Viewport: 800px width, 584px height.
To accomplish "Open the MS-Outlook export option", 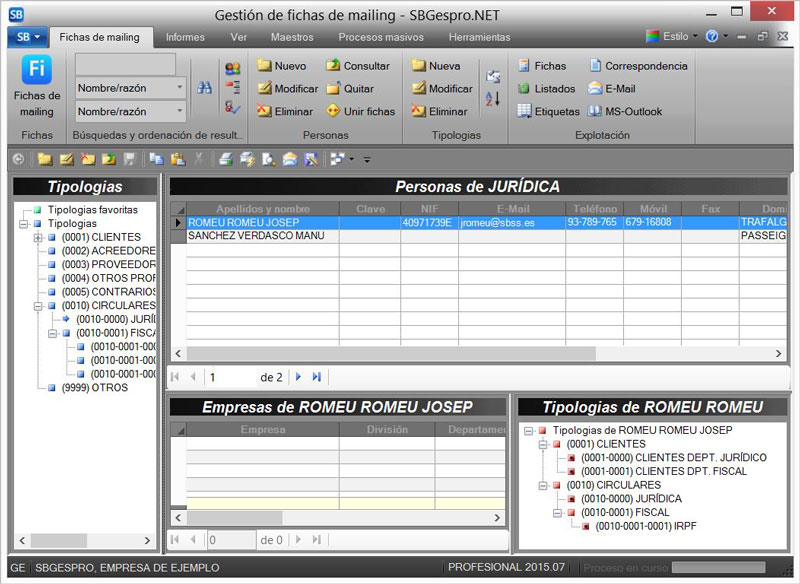I will pyautogui.click(x=624, y=112).
